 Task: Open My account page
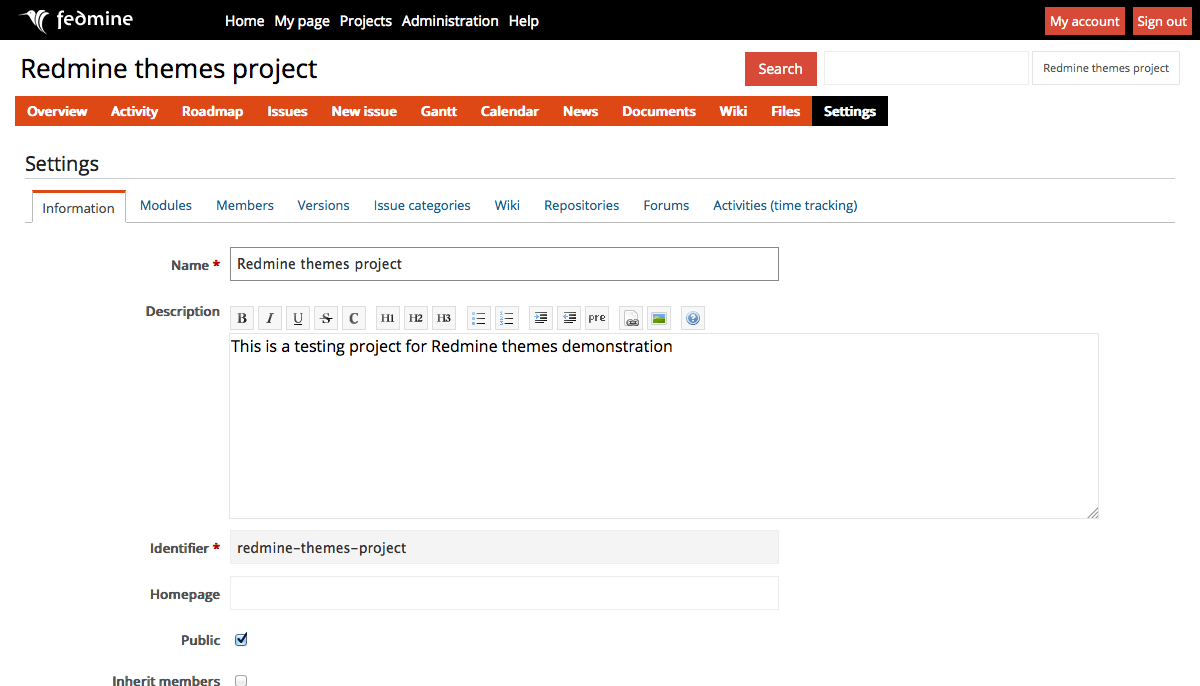[x=1085, y=21]
